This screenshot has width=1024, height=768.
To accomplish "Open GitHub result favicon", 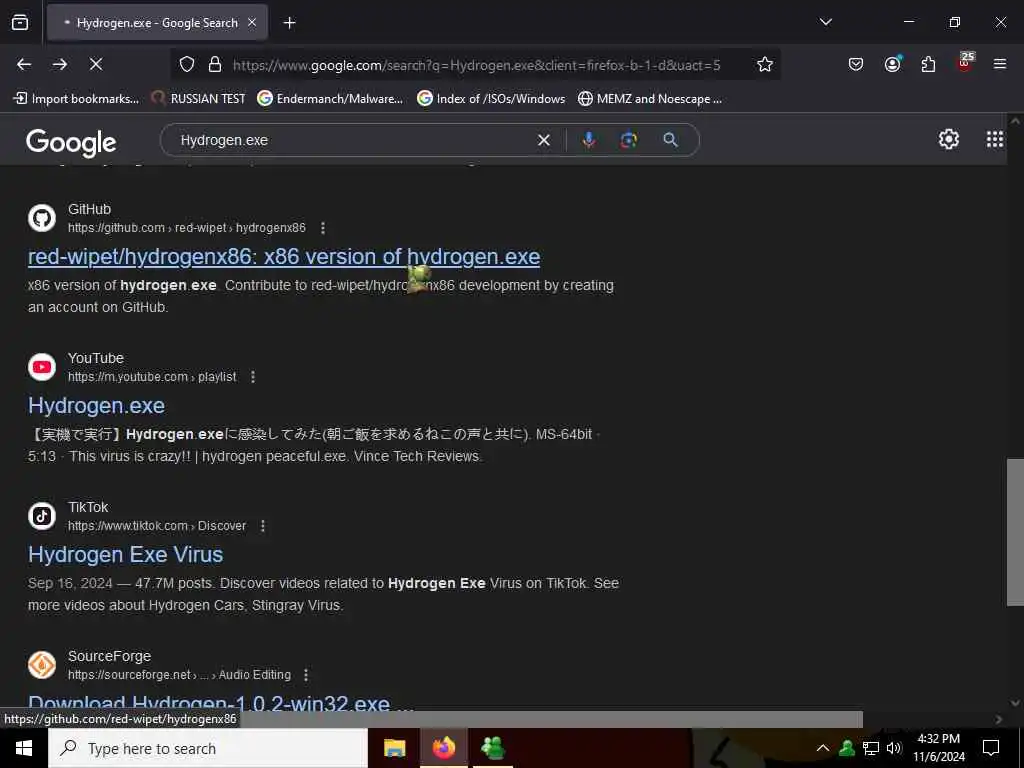I will tap(42, 217).
